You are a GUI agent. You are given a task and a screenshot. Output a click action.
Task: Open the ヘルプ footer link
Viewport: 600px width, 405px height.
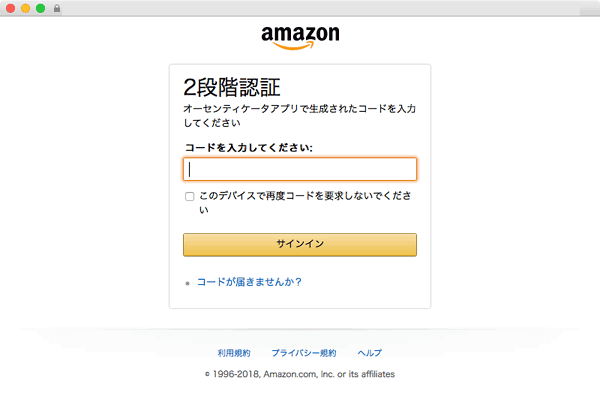point(370,353)
